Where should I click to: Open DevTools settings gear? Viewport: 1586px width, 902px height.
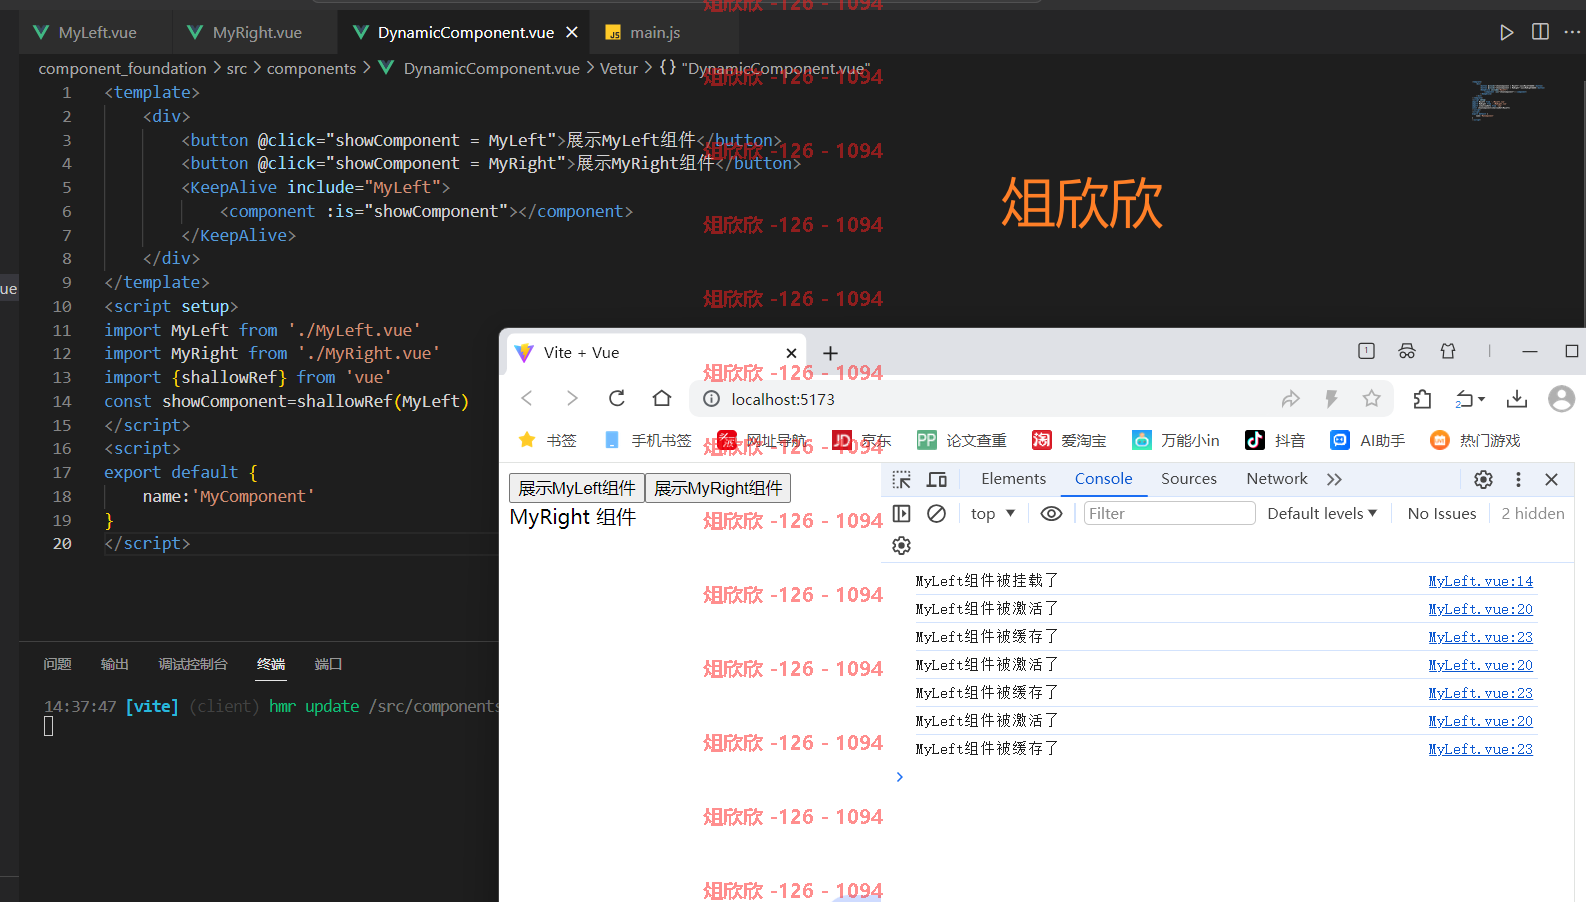[1484, 479]
